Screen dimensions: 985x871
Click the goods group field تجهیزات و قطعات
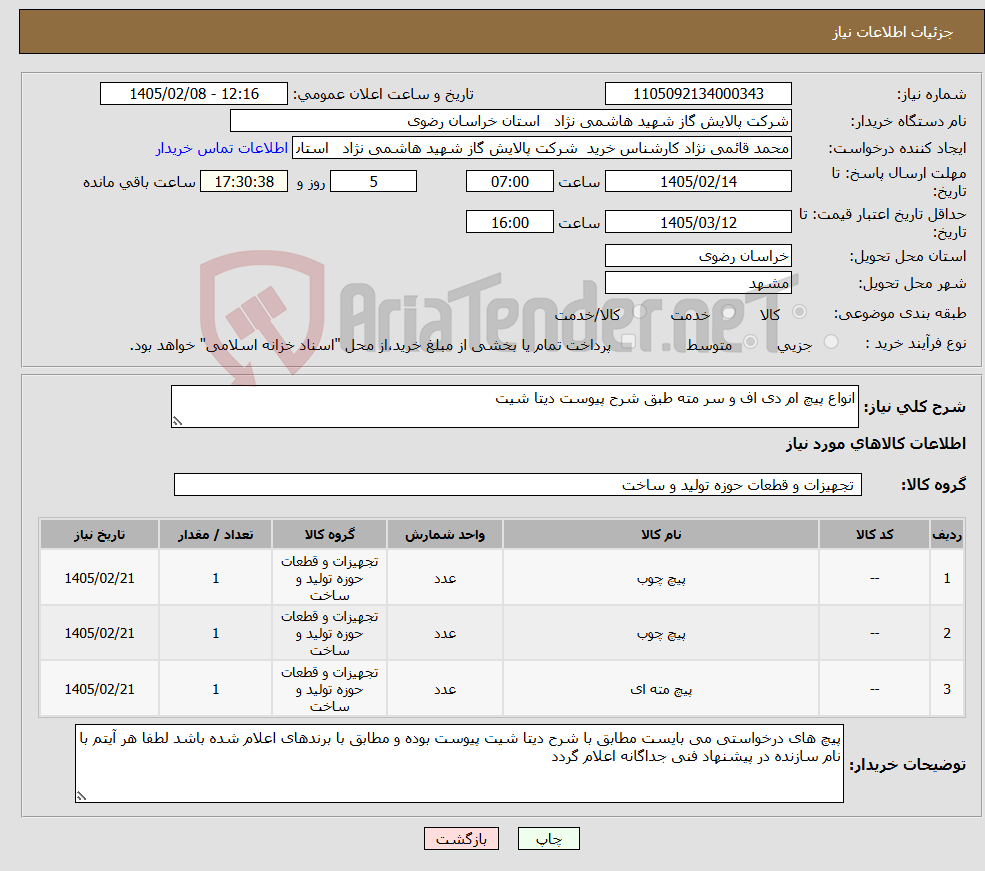518,485
